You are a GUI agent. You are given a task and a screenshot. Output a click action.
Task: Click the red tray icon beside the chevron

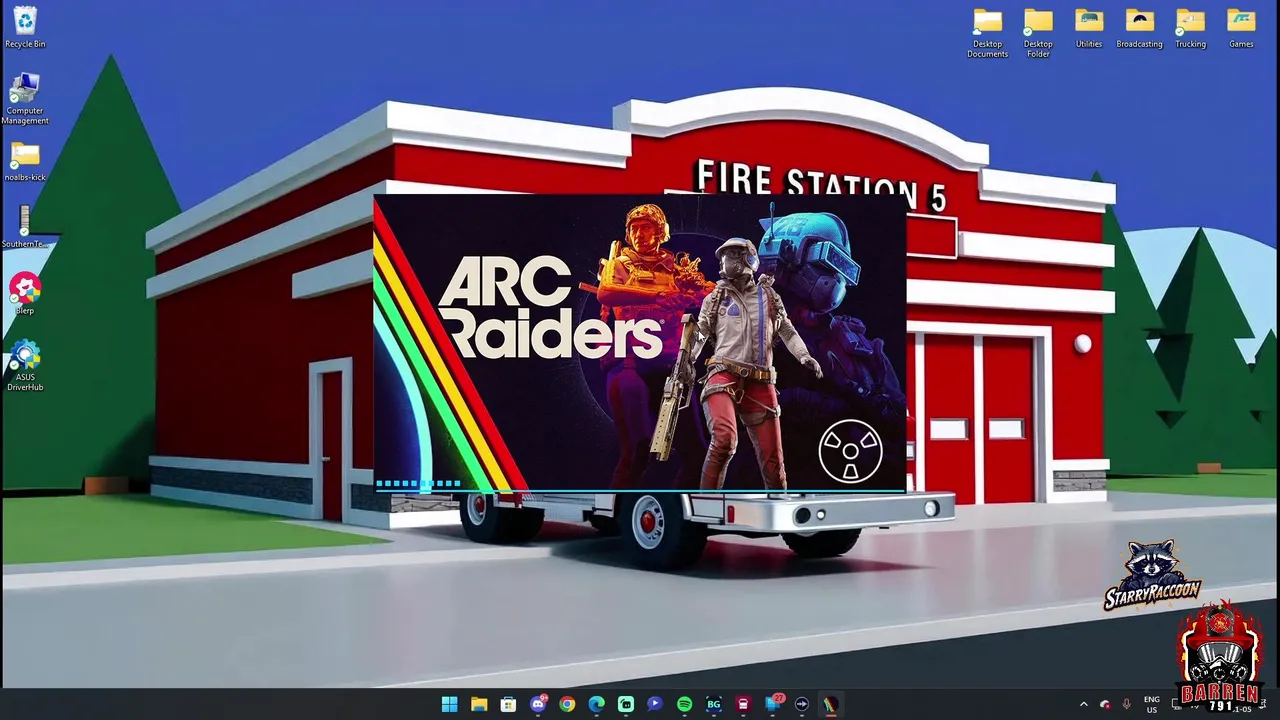click(x=1105, y=704)
